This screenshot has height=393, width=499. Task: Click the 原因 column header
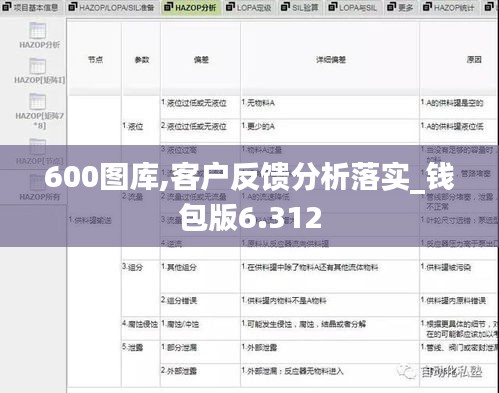(474, 60)
